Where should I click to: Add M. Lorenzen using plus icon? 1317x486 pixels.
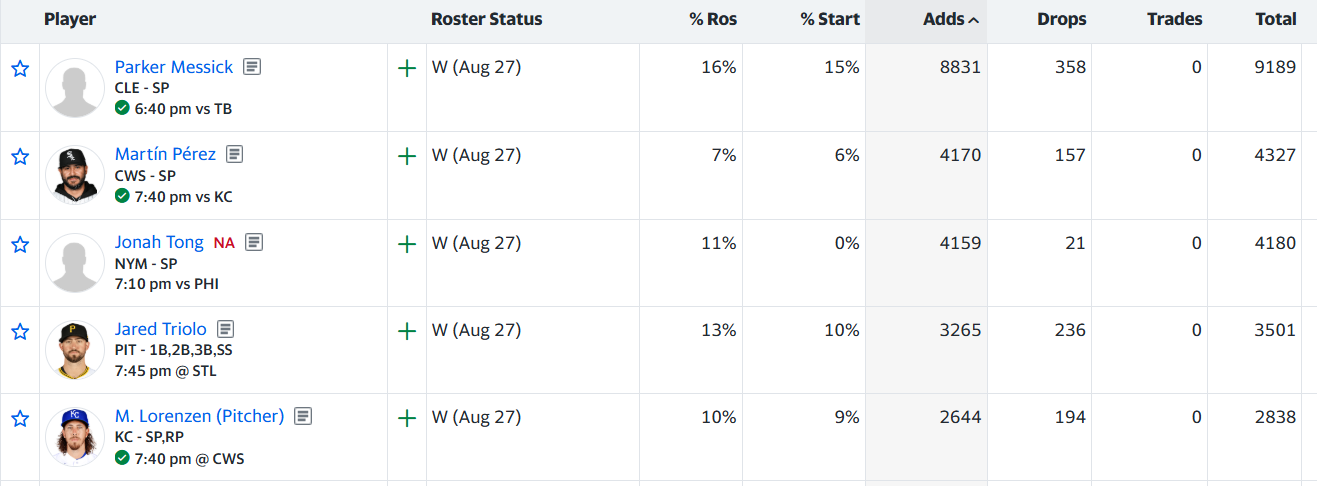(407, 418)
